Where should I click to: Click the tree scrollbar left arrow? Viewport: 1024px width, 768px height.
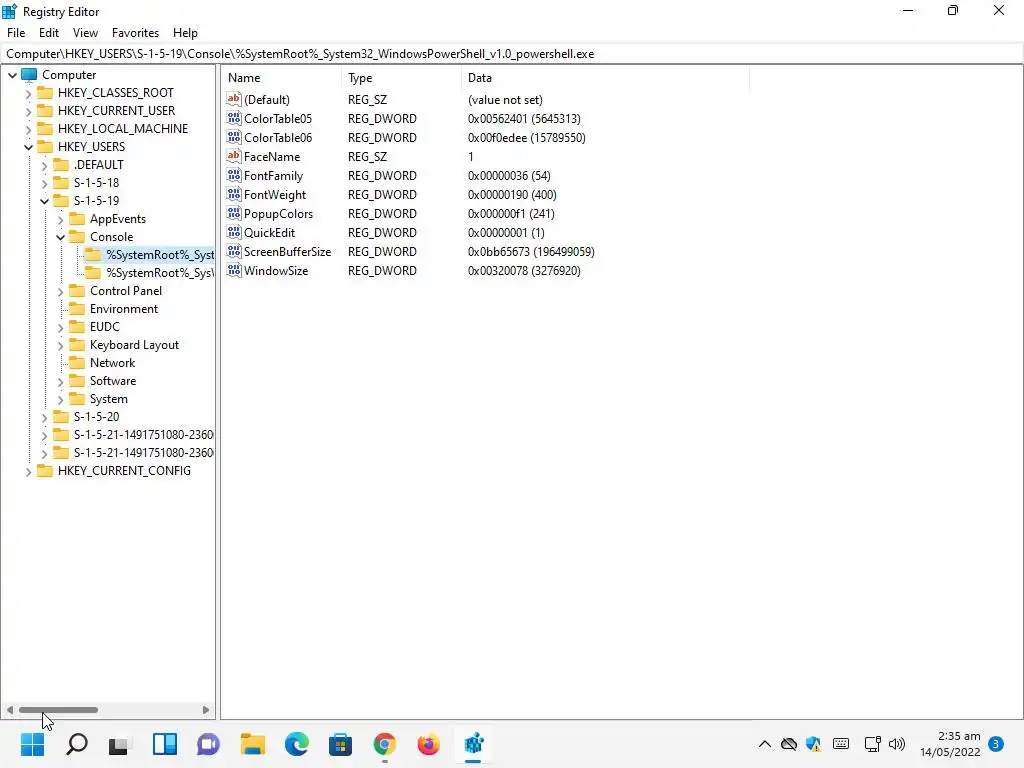[x=9, y=710]
